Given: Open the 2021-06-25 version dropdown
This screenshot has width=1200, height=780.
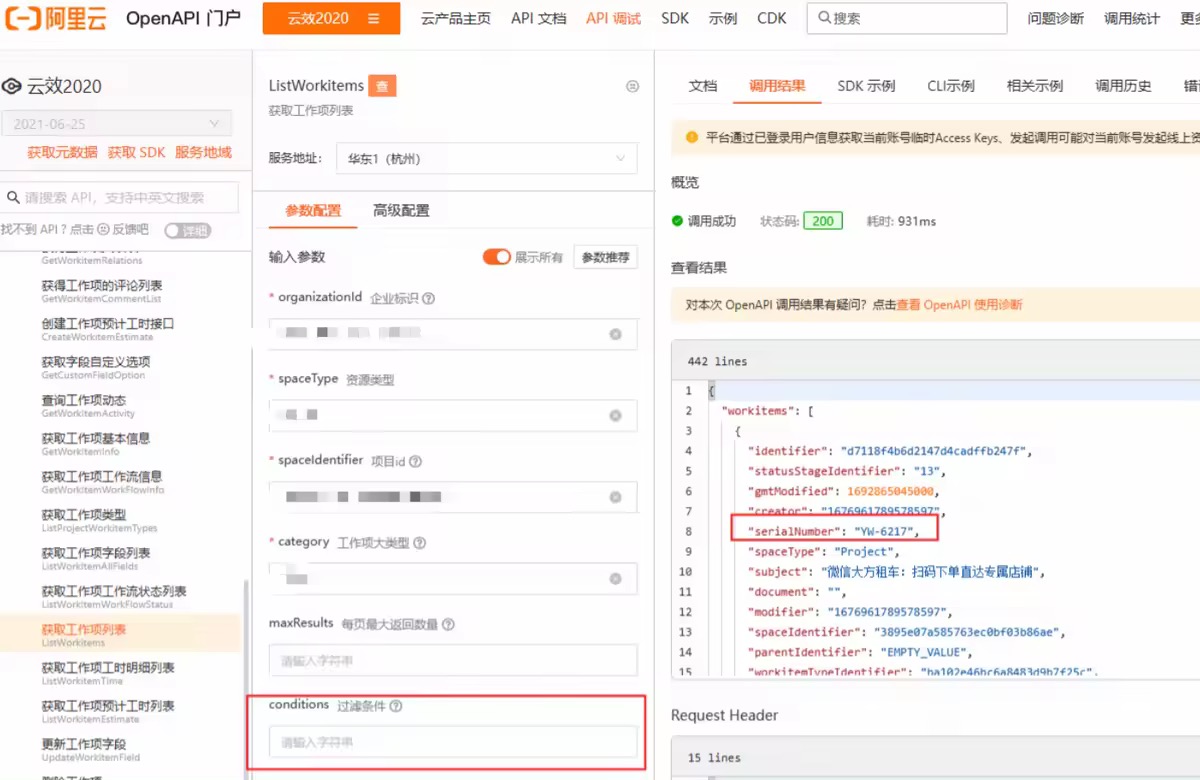Looking at the screenshot, I should 116,124.
